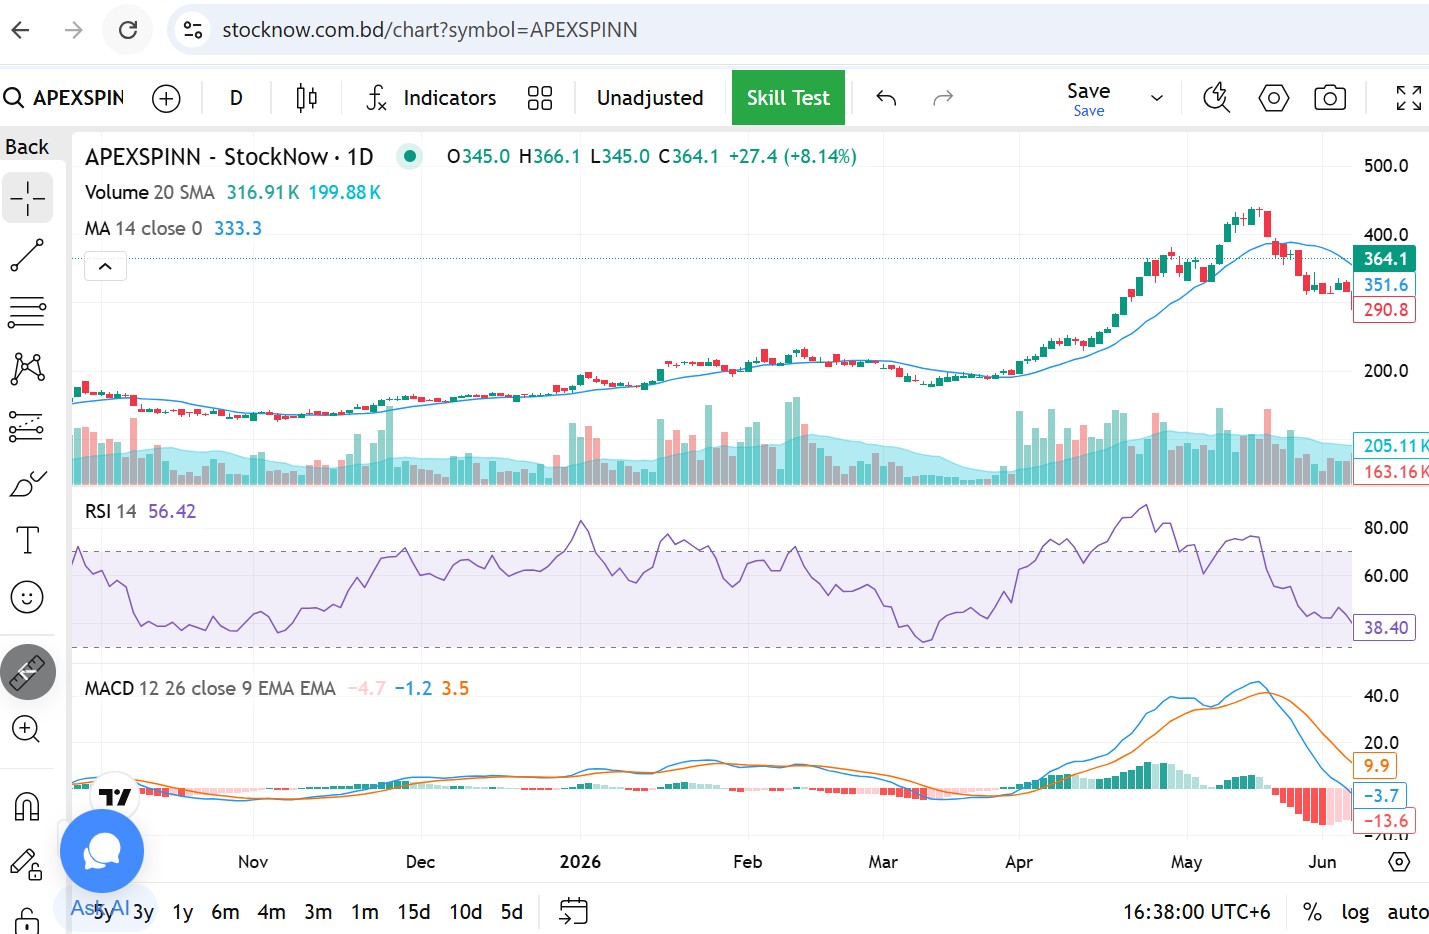Take a chart snapshot with camera icon
1429x934 pixels.
[x=1330, y=98]
